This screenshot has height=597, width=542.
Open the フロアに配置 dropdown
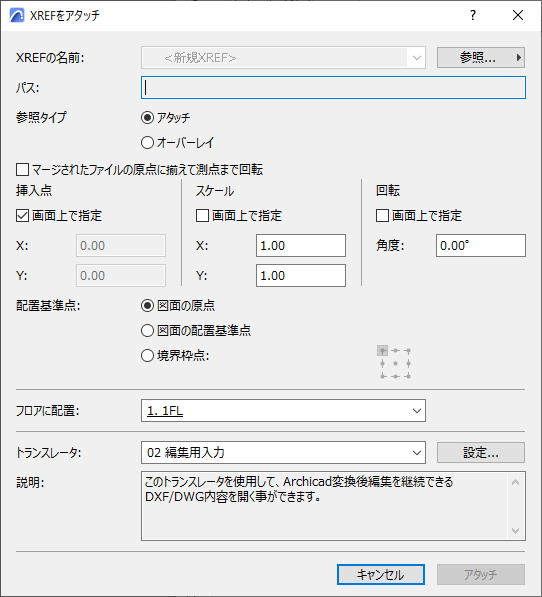(283, 410)
